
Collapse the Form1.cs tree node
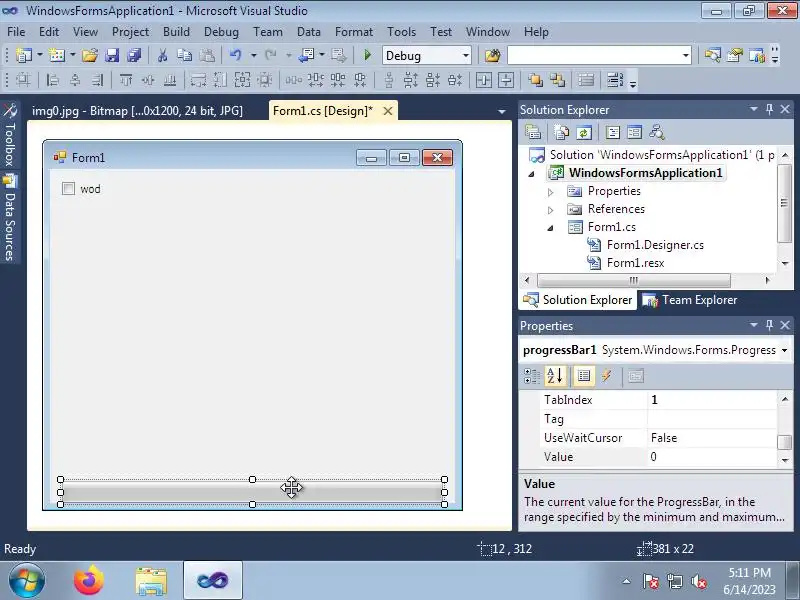point(550,228)
